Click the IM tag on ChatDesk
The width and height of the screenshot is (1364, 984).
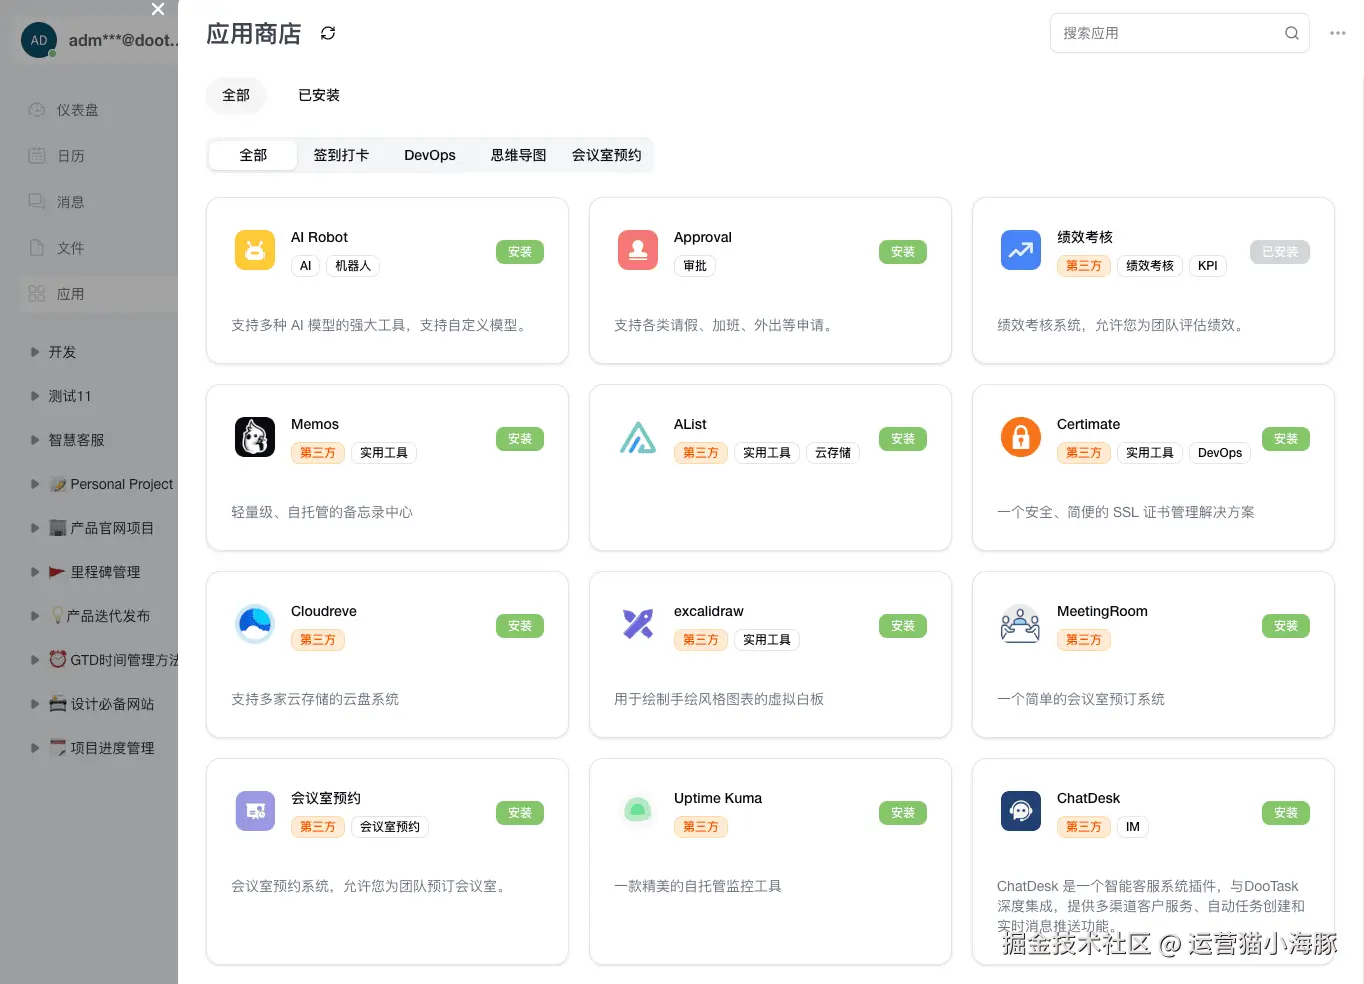tap(1133, 827)
